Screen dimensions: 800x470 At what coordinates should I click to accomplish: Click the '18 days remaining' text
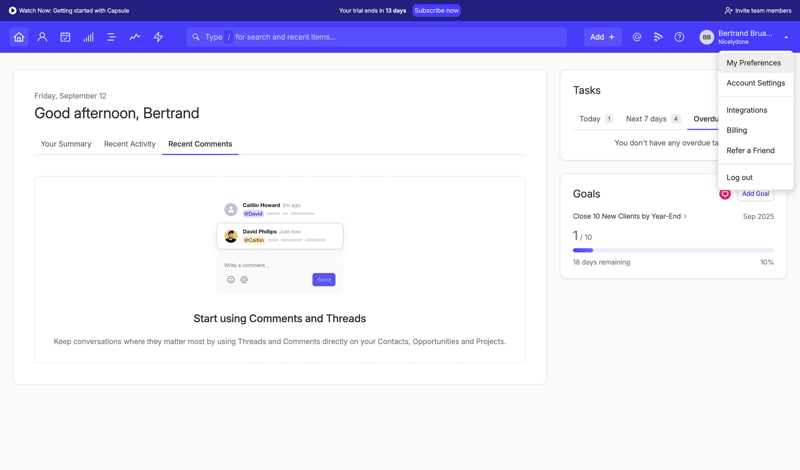point(601,262)
